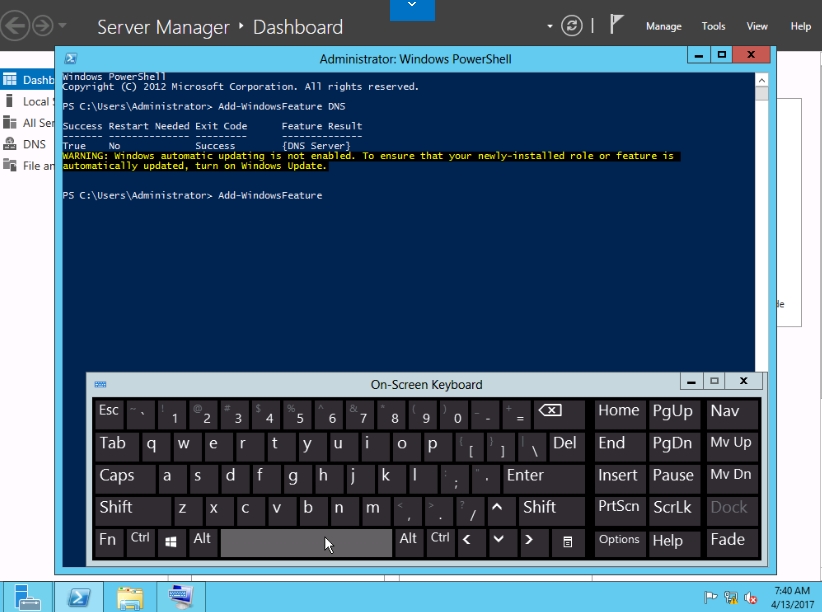Select DNS in the sidebar
This screenshot has height=612, width=822.
(27, 144)
